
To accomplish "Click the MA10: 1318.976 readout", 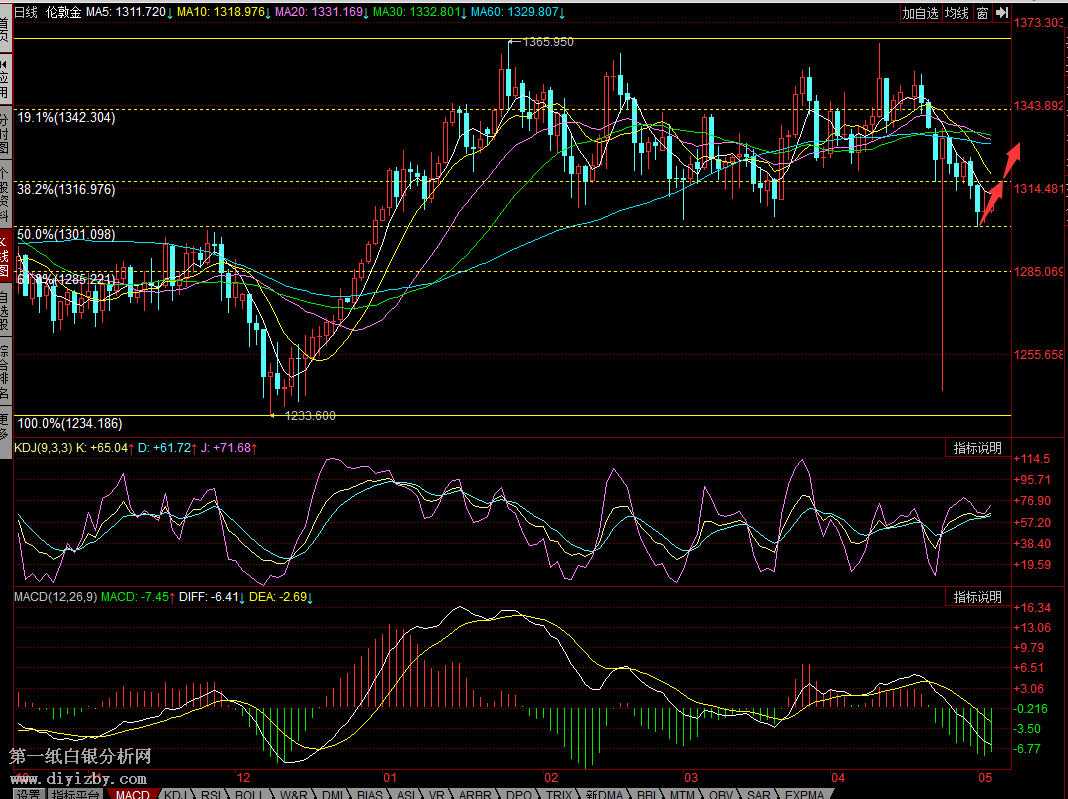I will click(223, 12).
